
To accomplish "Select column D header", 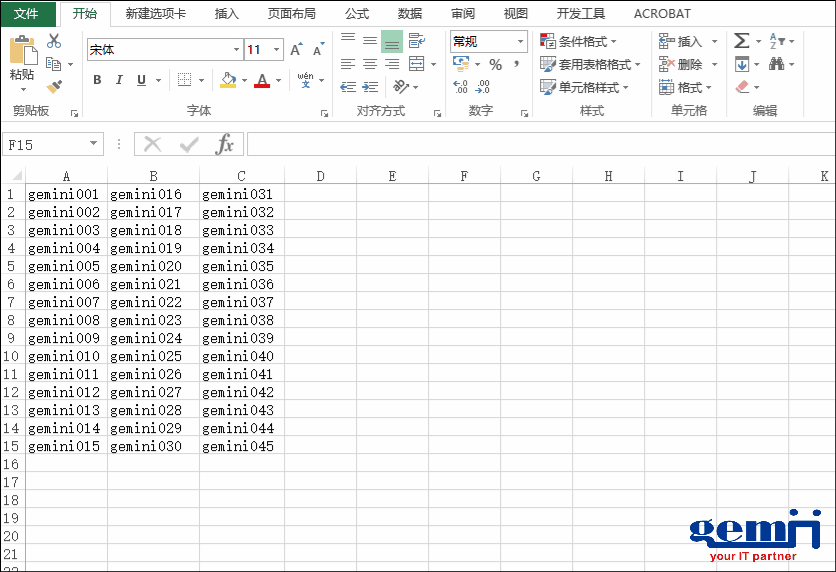I will click(320, 176).
